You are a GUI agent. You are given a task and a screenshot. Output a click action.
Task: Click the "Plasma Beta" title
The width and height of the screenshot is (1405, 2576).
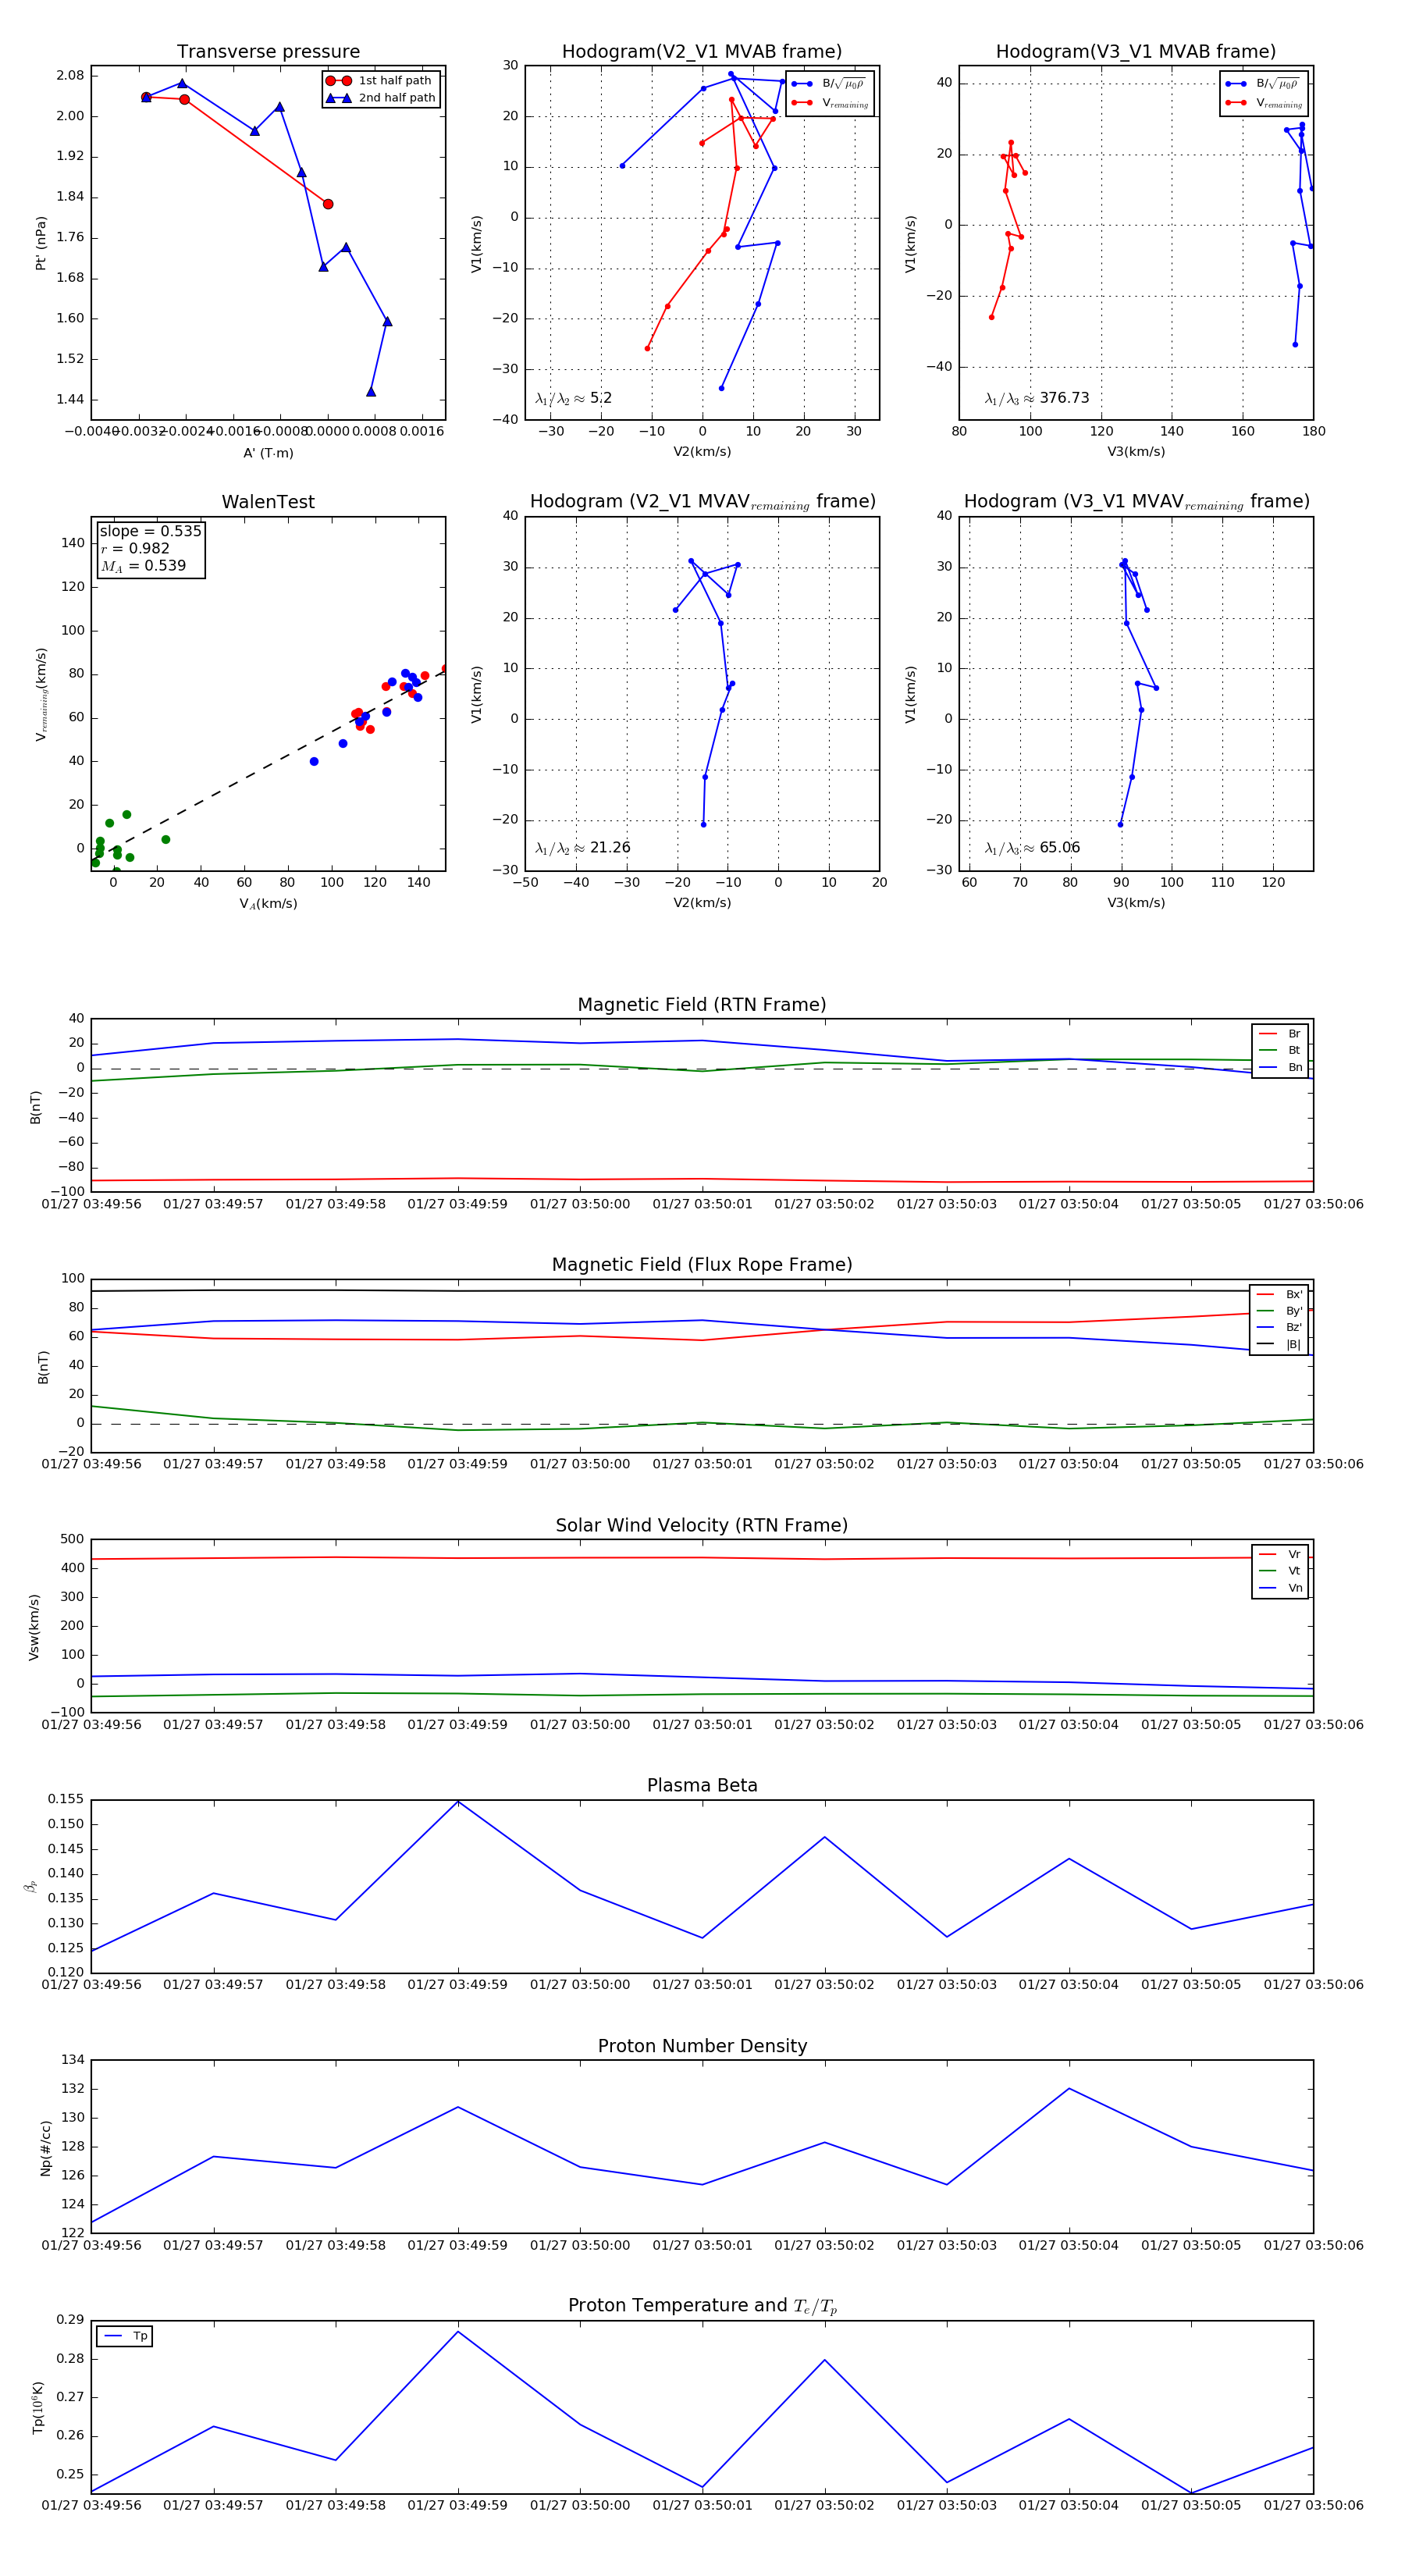[702, 1785]
